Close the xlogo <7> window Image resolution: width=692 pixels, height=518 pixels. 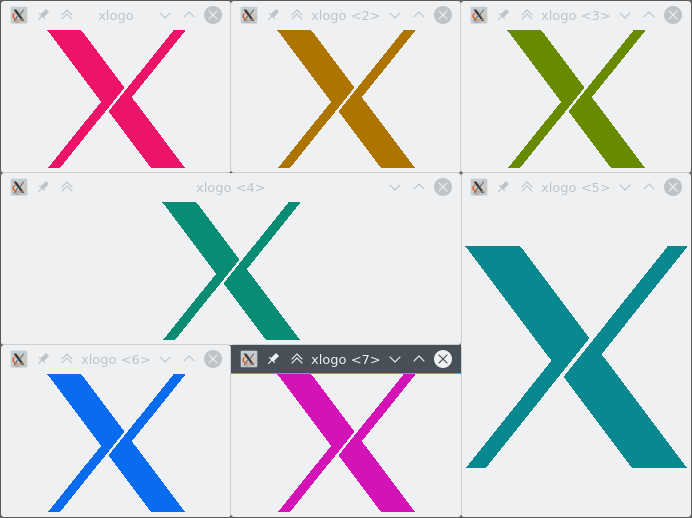point(443,359)
